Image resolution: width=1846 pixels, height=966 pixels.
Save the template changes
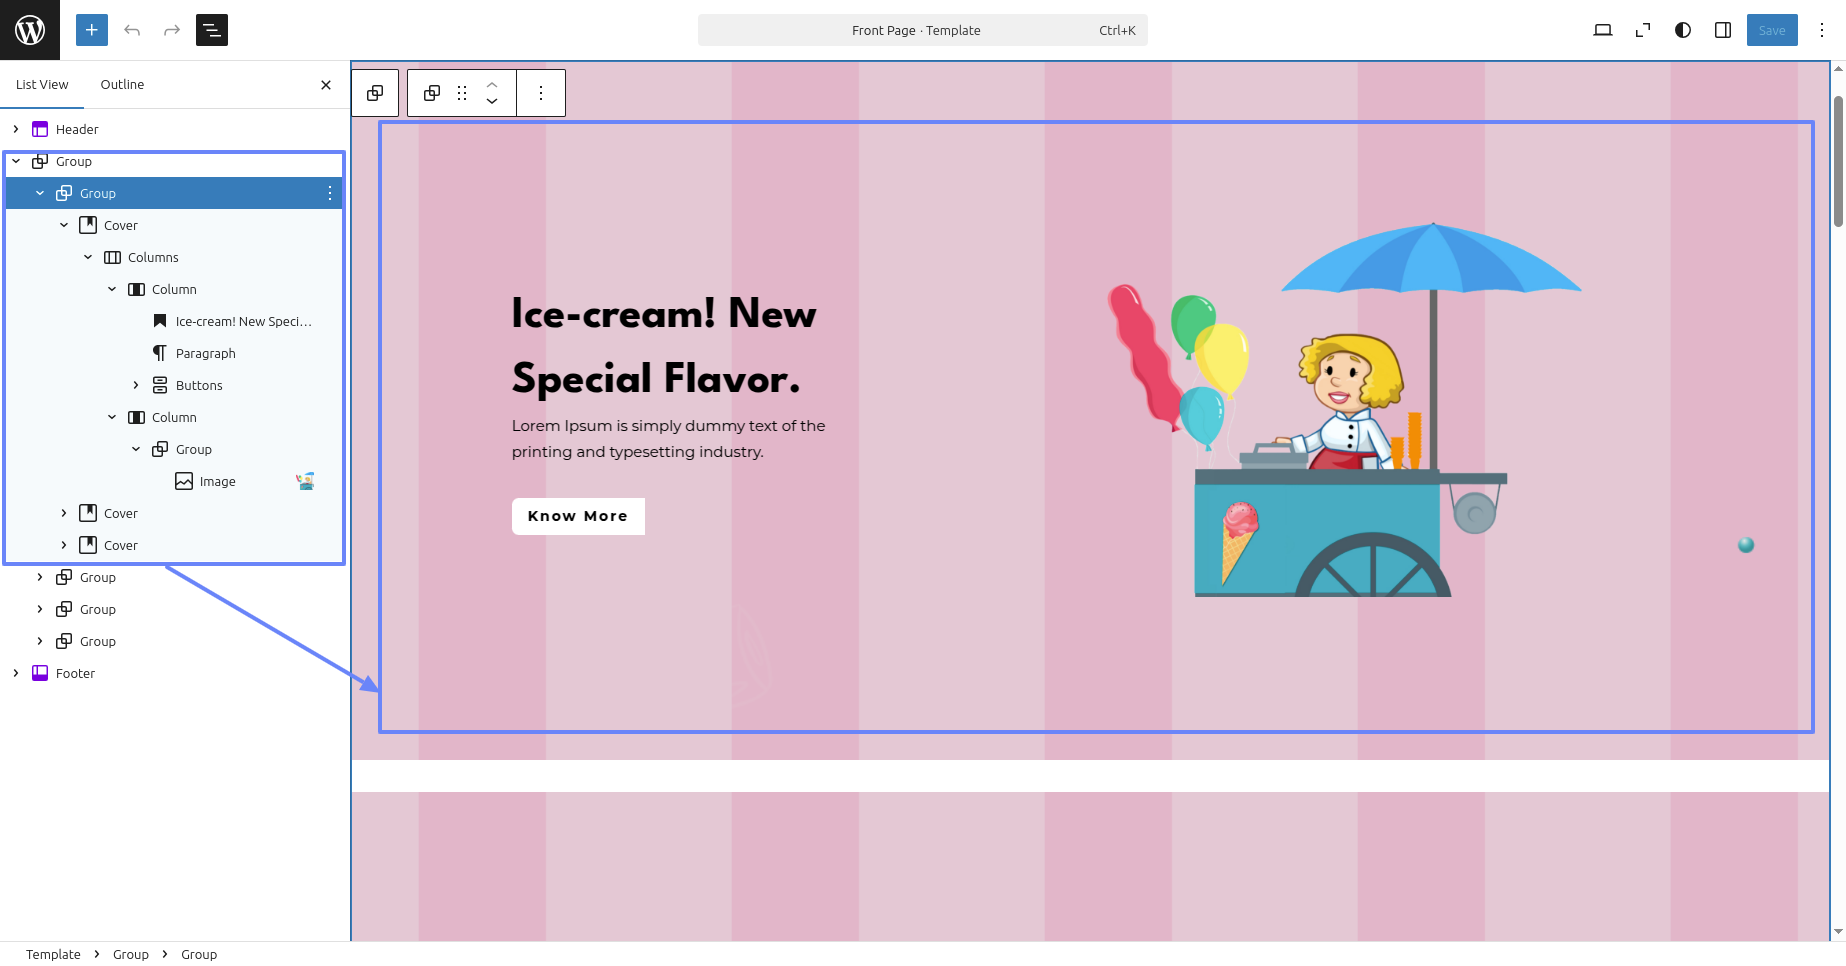(x=1772, y=30)
